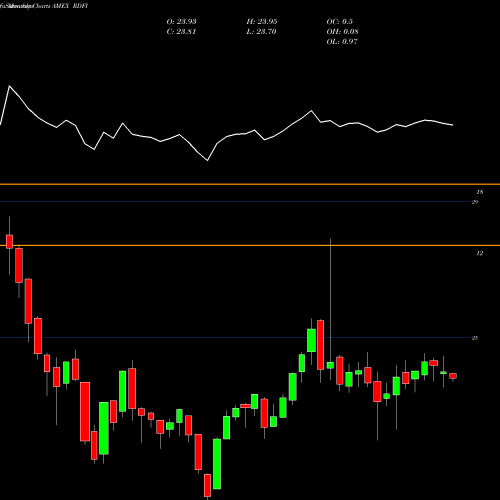The height and width of the screenshot is (500, 500).
Task: Click the "12" label under lower orange line
Action: 479,253
